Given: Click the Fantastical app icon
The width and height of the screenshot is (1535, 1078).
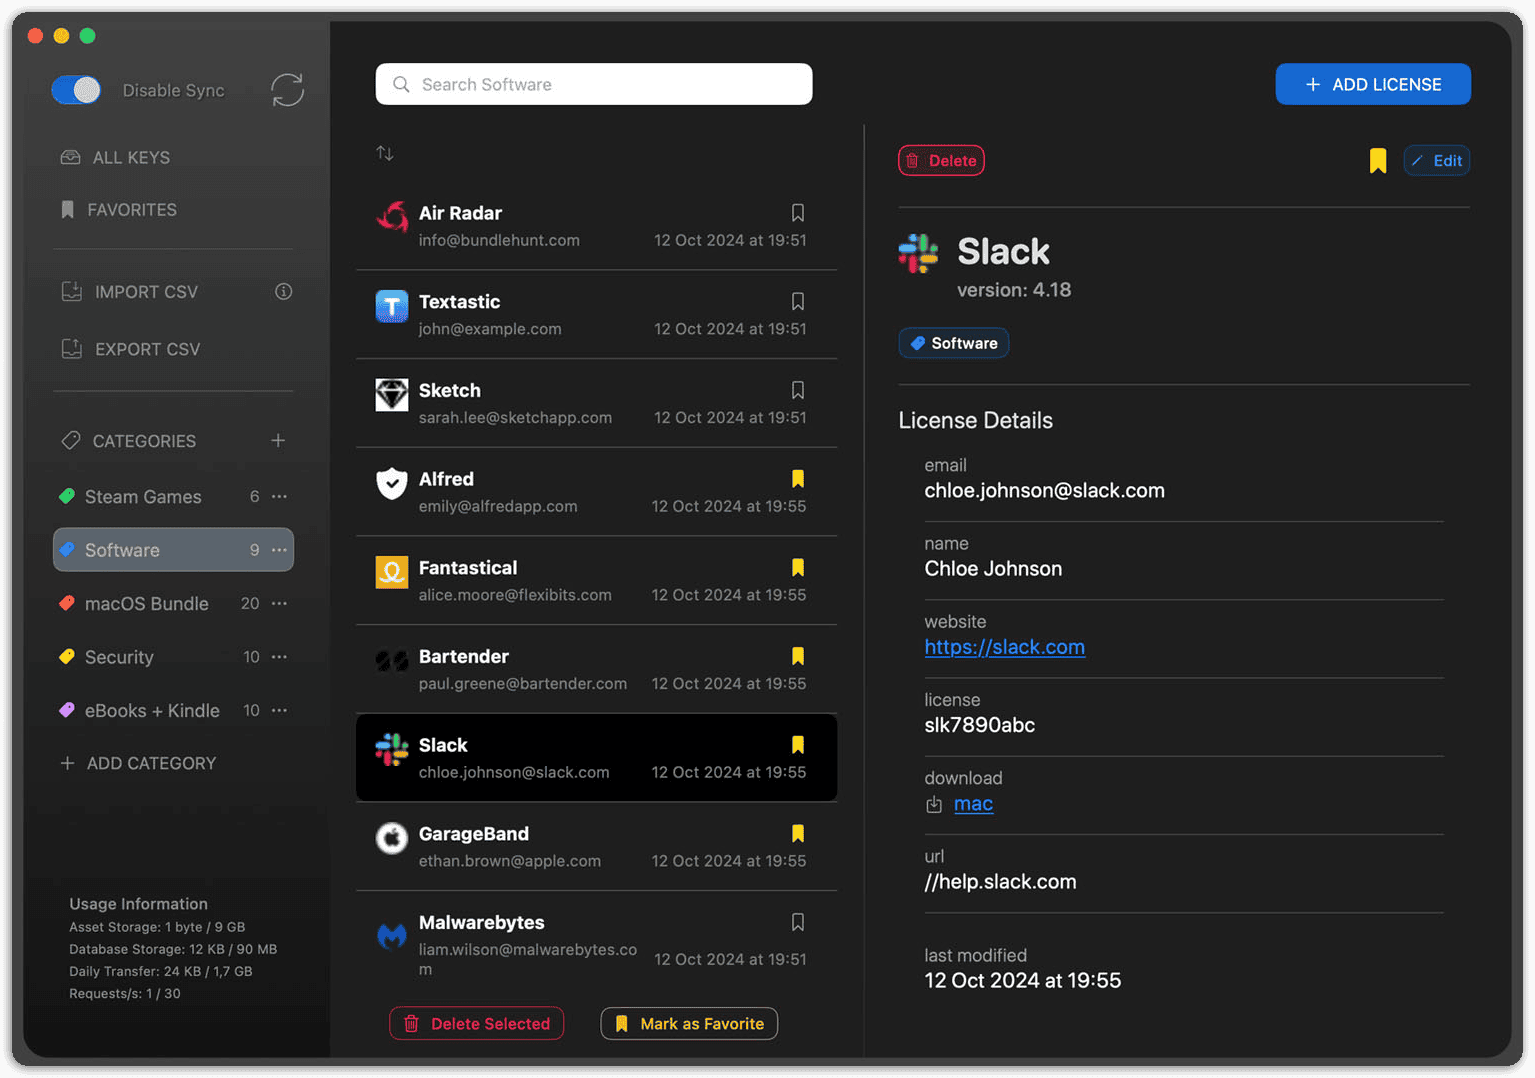Looking at the screenshot, I should (x=392, y=572).
